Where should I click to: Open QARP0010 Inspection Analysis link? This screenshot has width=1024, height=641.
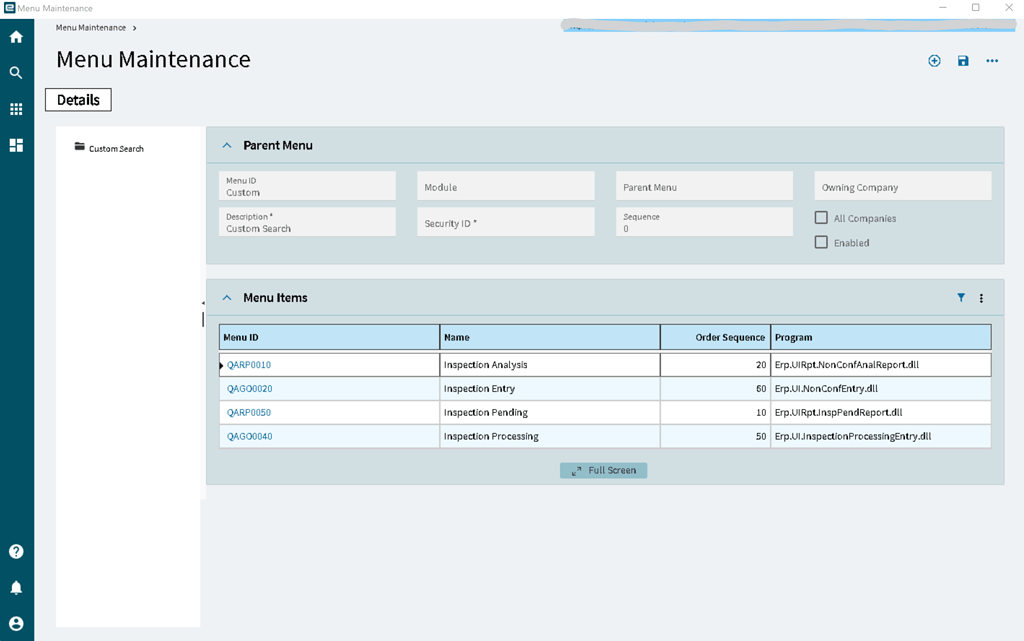[x=248, y=364]
